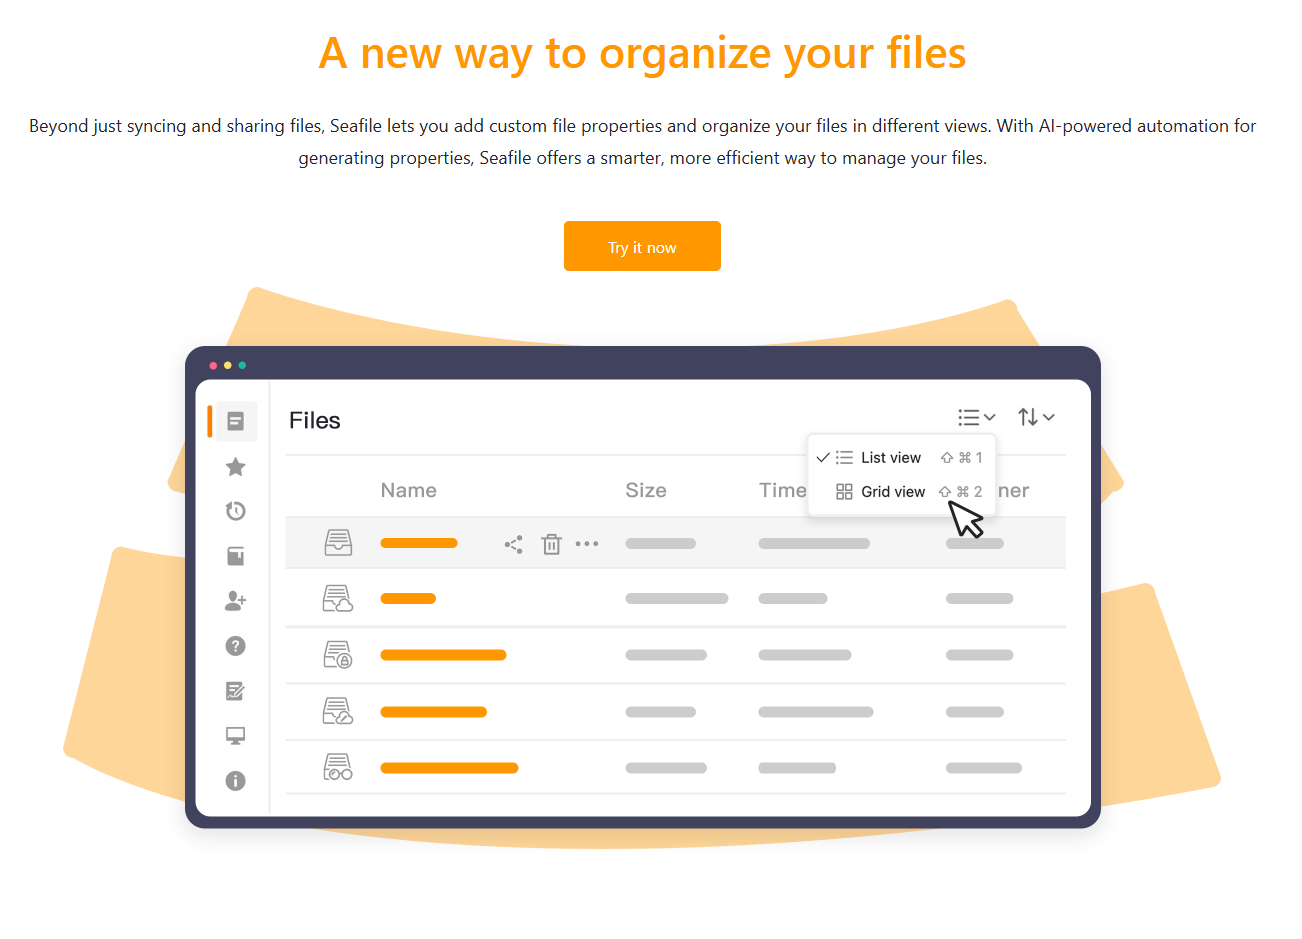Click the trash delete icon in first row
This screenshot has height=939, width=1302.
(x=551, y=544)
